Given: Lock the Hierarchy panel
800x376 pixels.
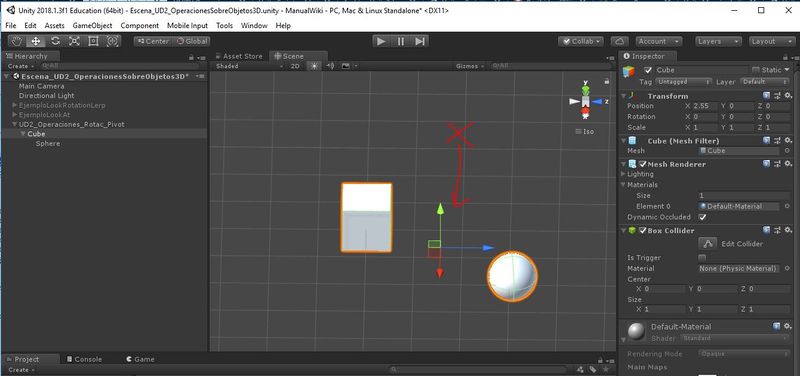Looking at the screenshot, I should click(191, 57).
